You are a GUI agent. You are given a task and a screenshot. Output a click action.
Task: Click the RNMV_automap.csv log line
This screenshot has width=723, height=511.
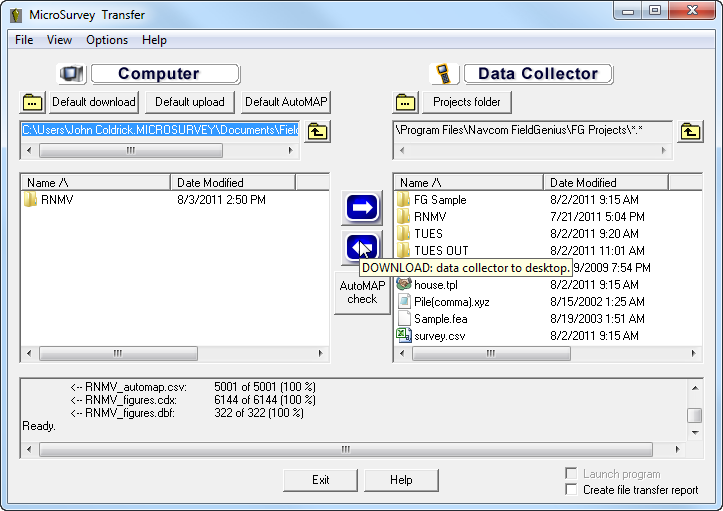(x=193, y=386)
